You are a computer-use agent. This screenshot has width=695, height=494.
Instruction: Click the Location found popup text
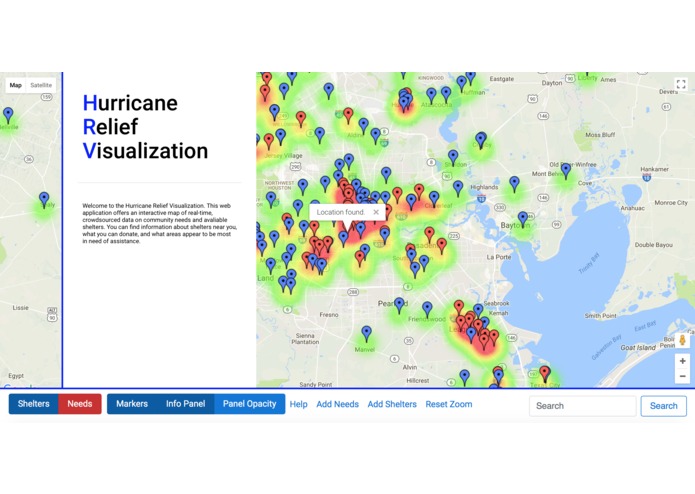pyautogui.click(x=340, y=212)
